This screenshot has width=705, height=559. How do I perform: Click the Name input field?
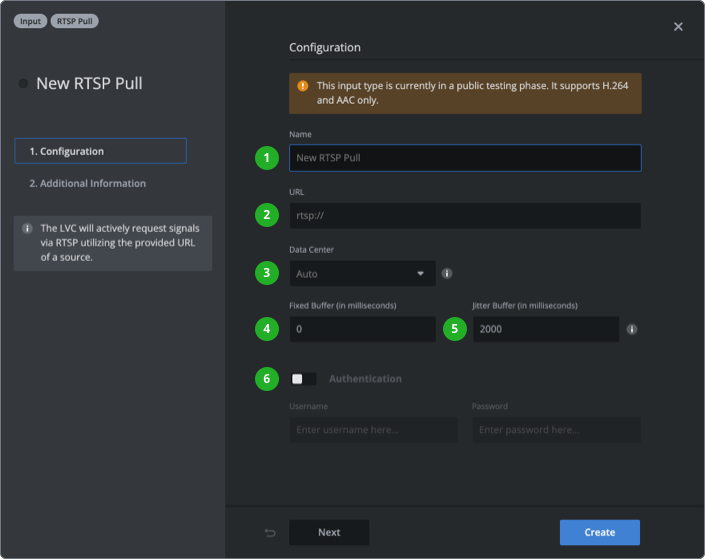click(x=465, y=158)
